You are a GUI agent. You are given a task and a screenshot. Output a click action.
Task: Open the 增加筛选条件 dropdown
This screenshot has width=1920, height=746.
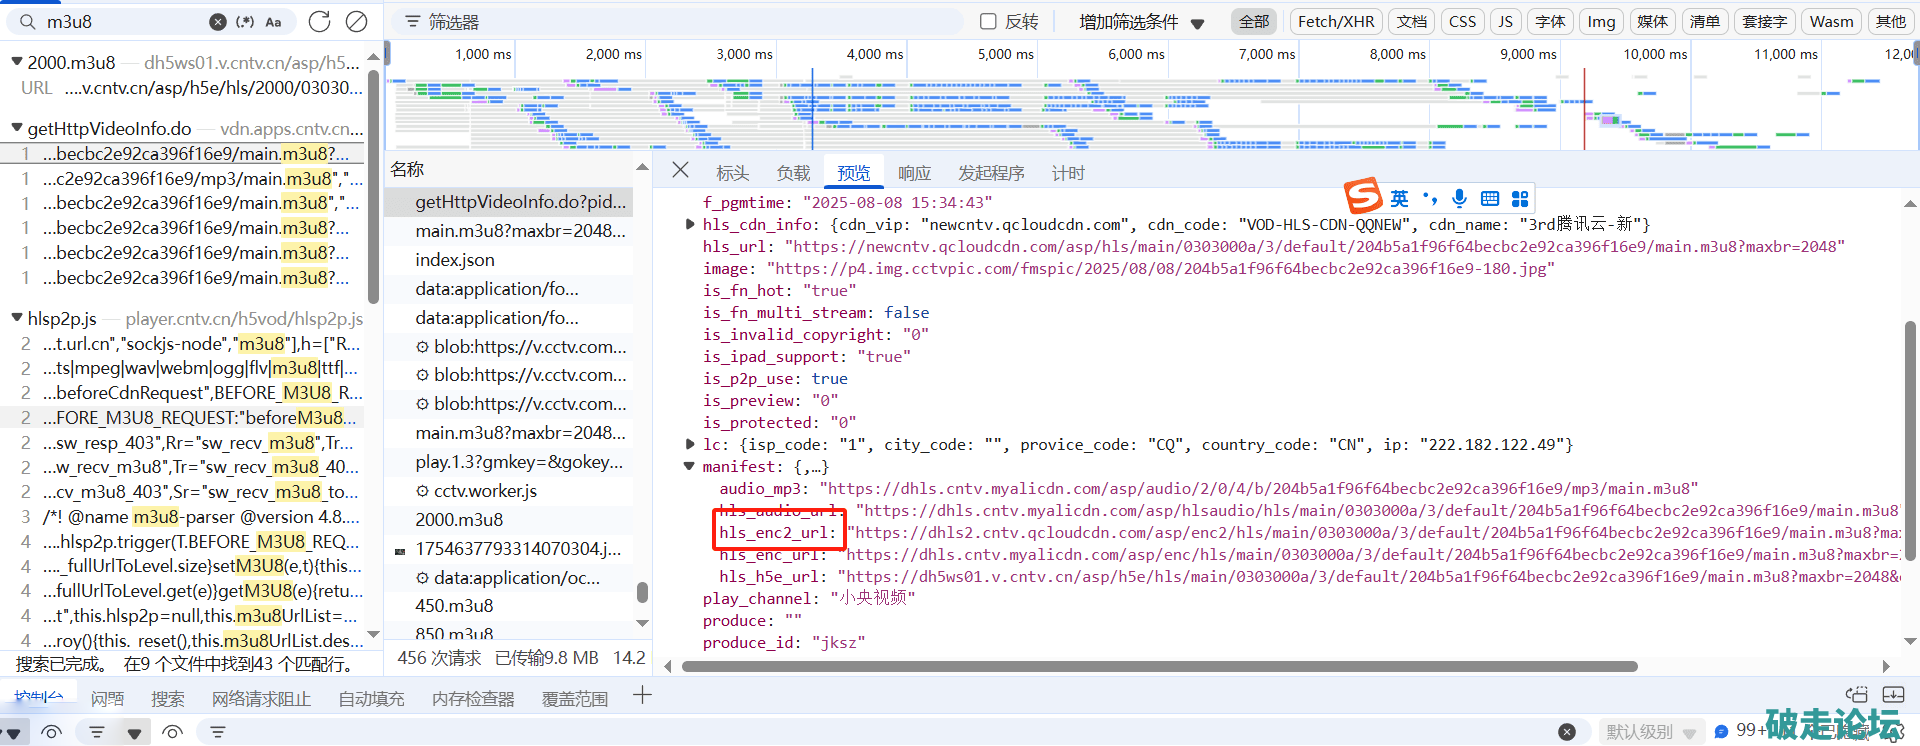[1141, 22]
